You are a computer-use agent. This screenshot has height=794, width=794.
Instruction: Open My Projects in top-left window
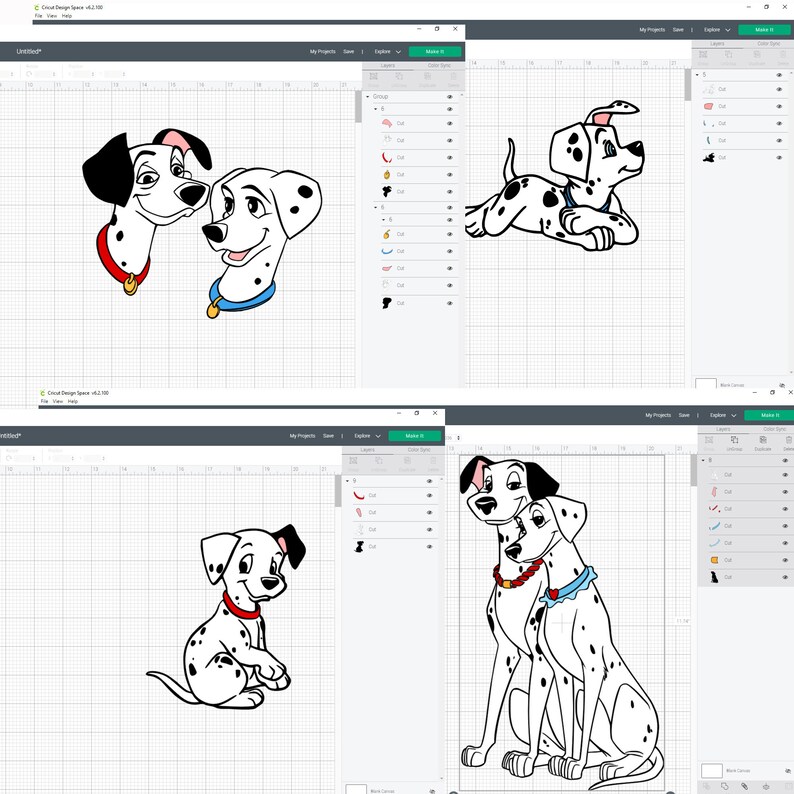click(x=323, y=52)
